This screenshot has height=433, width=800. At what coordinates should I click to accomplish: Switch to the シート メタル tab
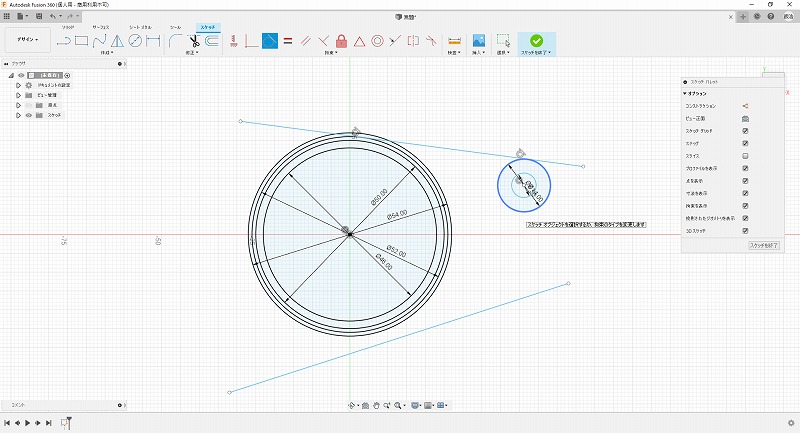pos(139,28)
